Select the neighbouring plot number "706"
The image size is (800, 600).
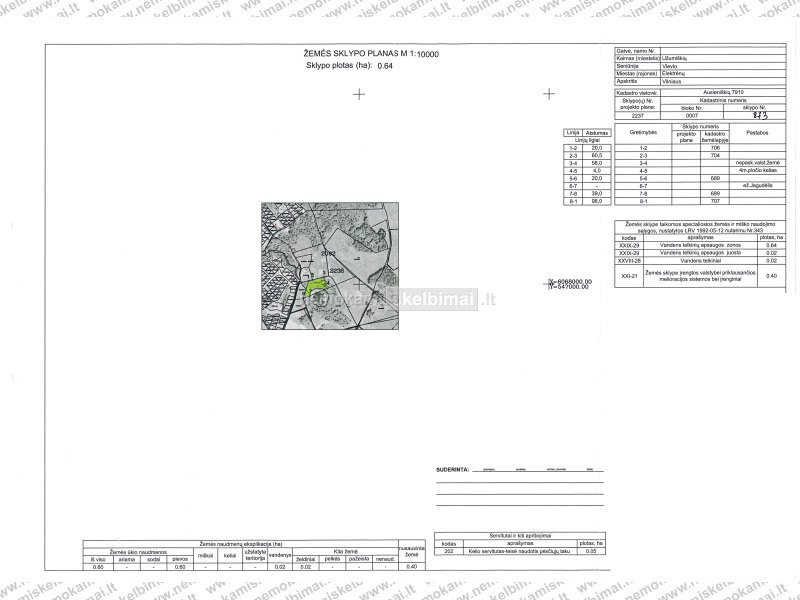[715, 148]
